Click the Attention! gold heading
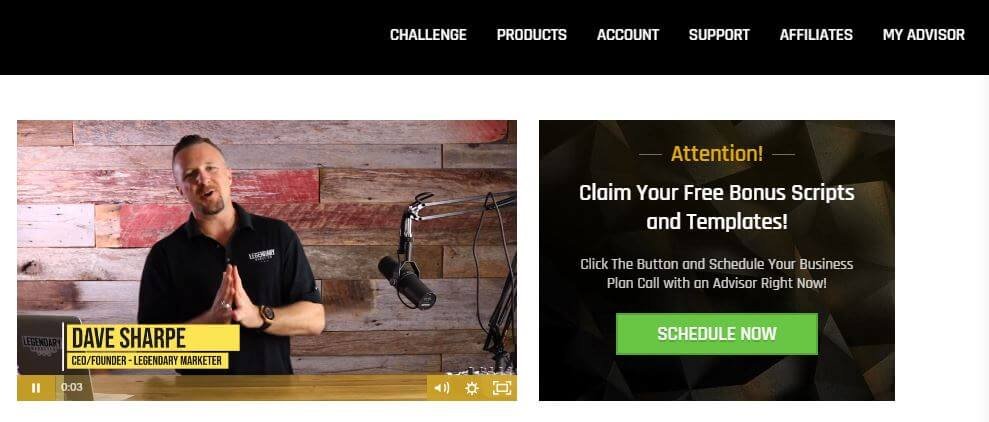The height and width of the screenshot is (422, 989). (717, 153)
